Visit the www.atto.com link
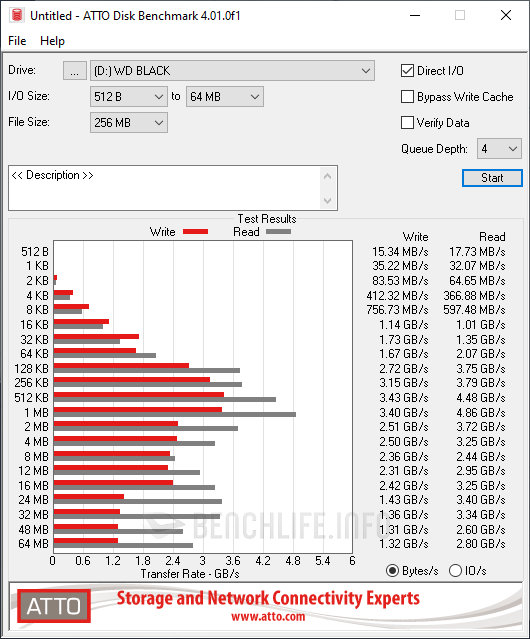 click(268, 617)
